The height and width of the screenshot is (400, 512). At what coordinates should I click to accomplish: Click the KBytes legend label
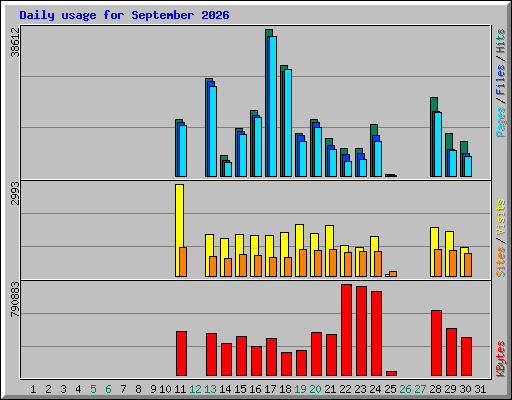pos(500,359)
